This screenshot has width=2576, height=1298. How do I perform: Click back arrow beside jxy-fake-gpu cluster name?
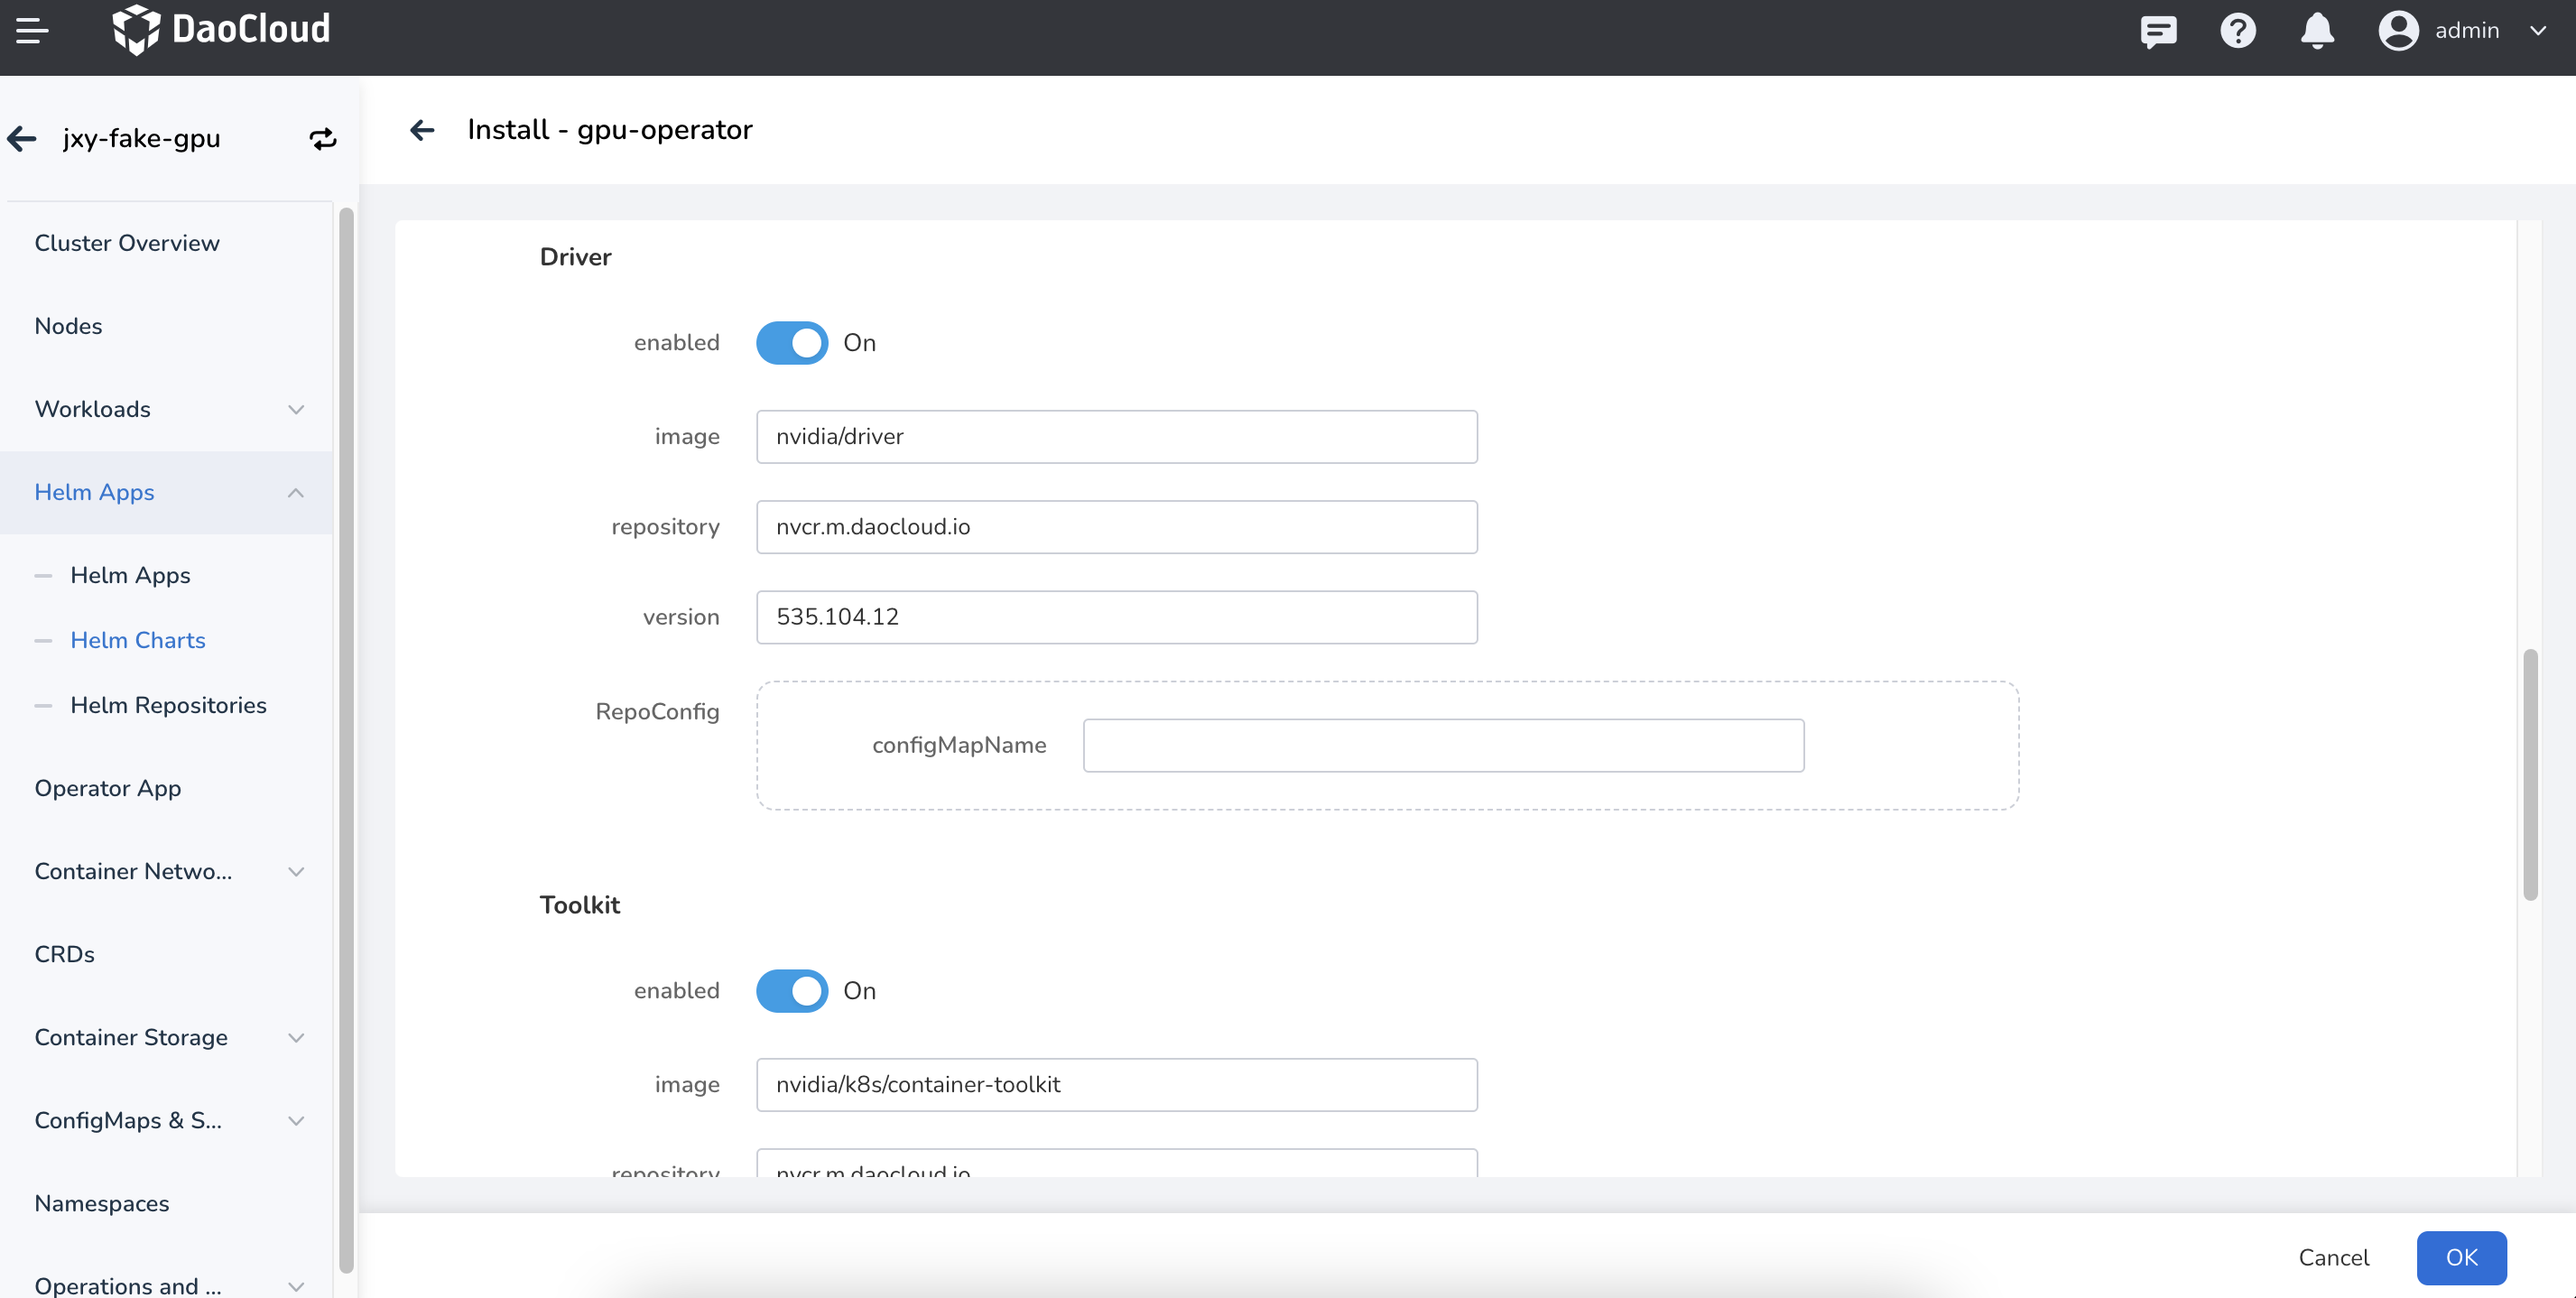point(22,139)
